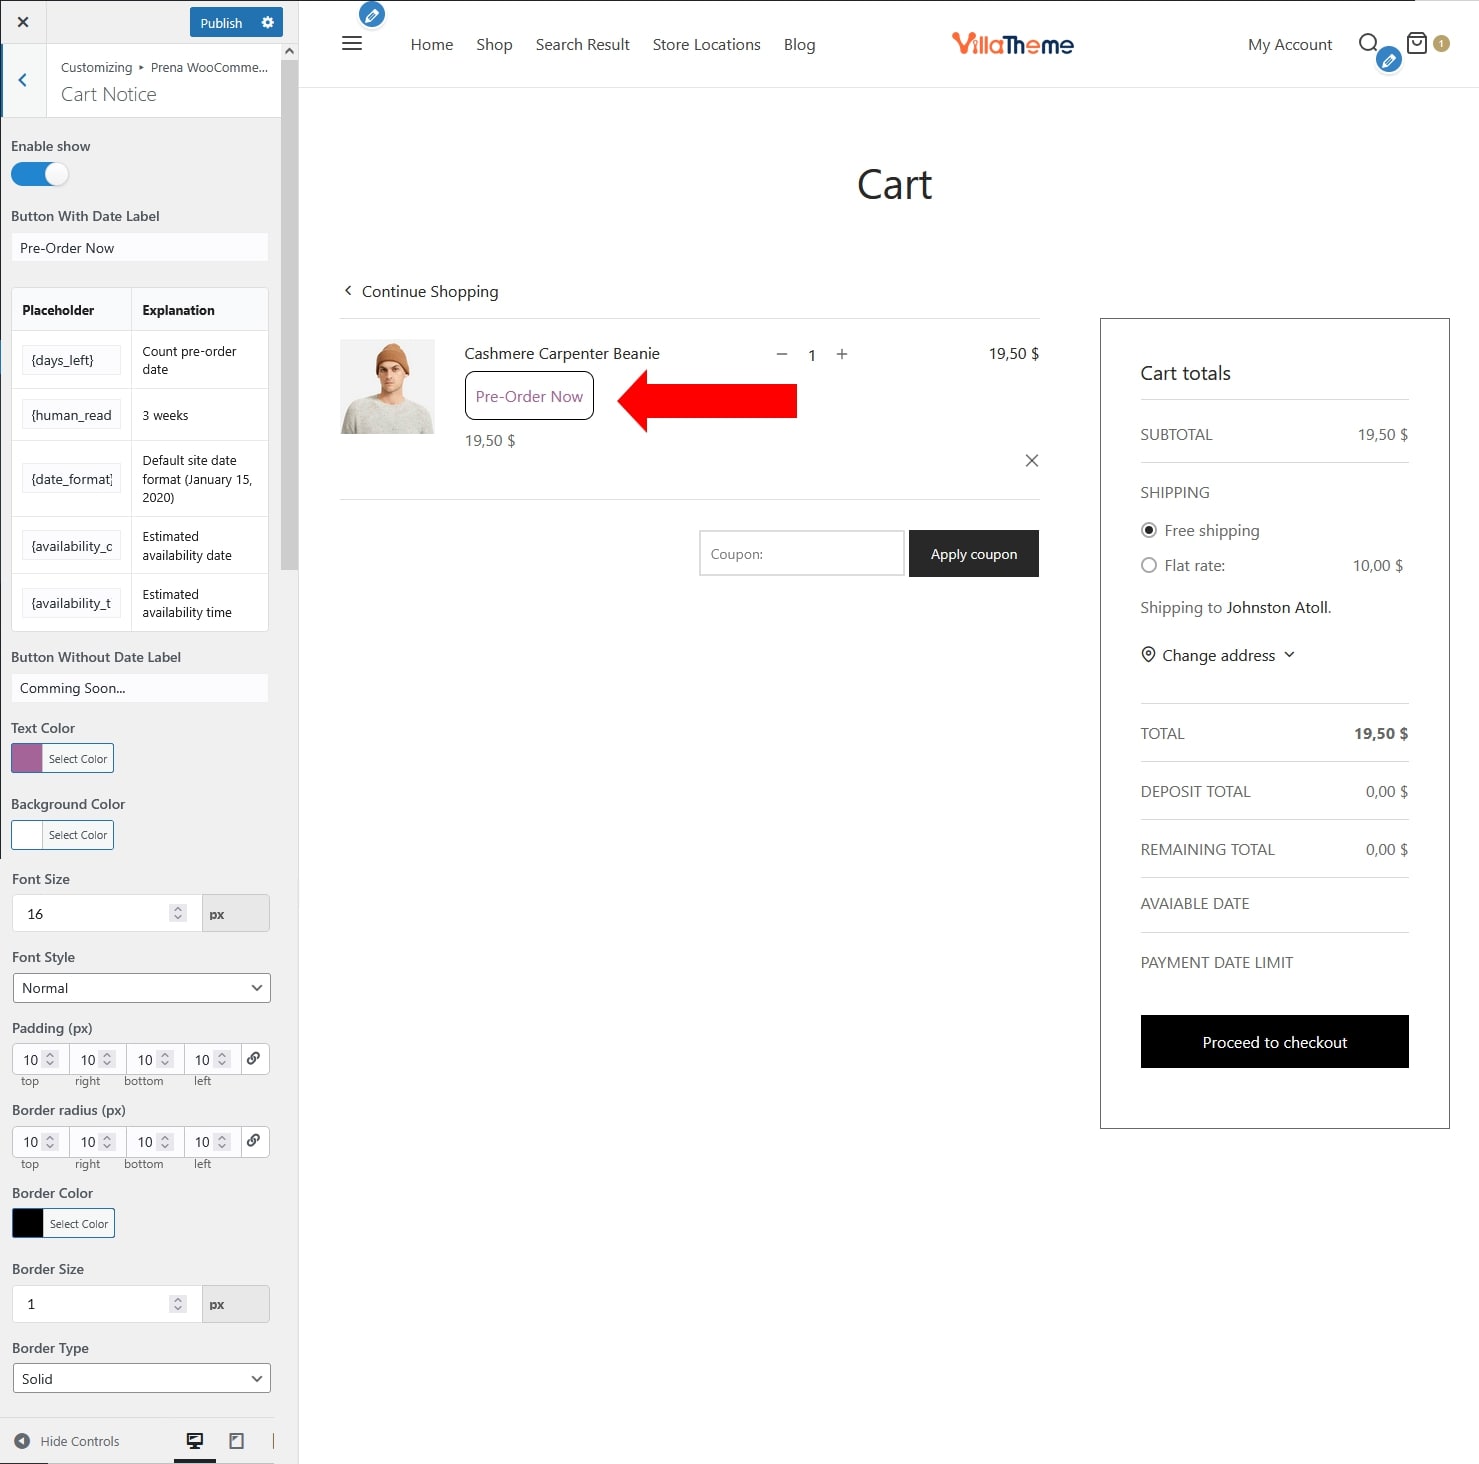Open the hamburger menu icon

coord(352,44)
